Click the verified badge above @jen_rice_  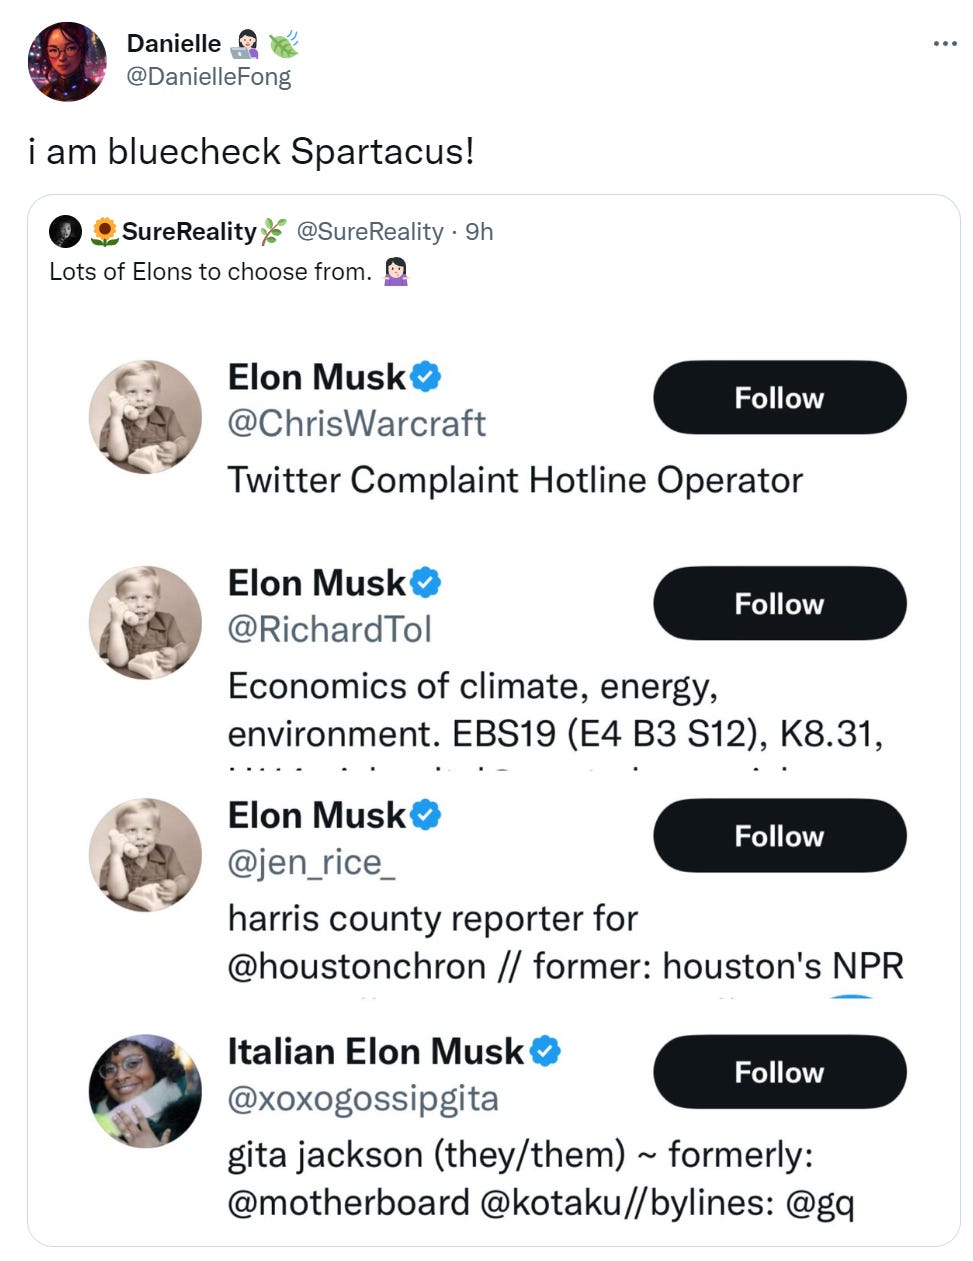[426, 815]
